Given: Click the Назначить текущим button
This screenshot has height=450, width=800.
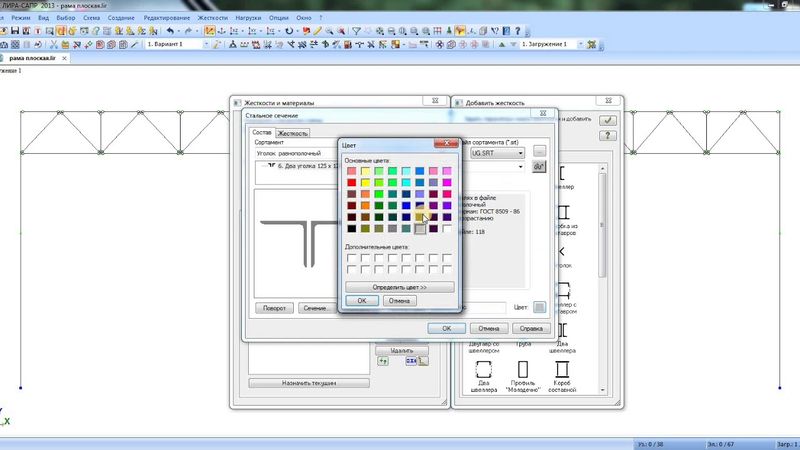Looking at the screenshot, I should pos(308,383).
